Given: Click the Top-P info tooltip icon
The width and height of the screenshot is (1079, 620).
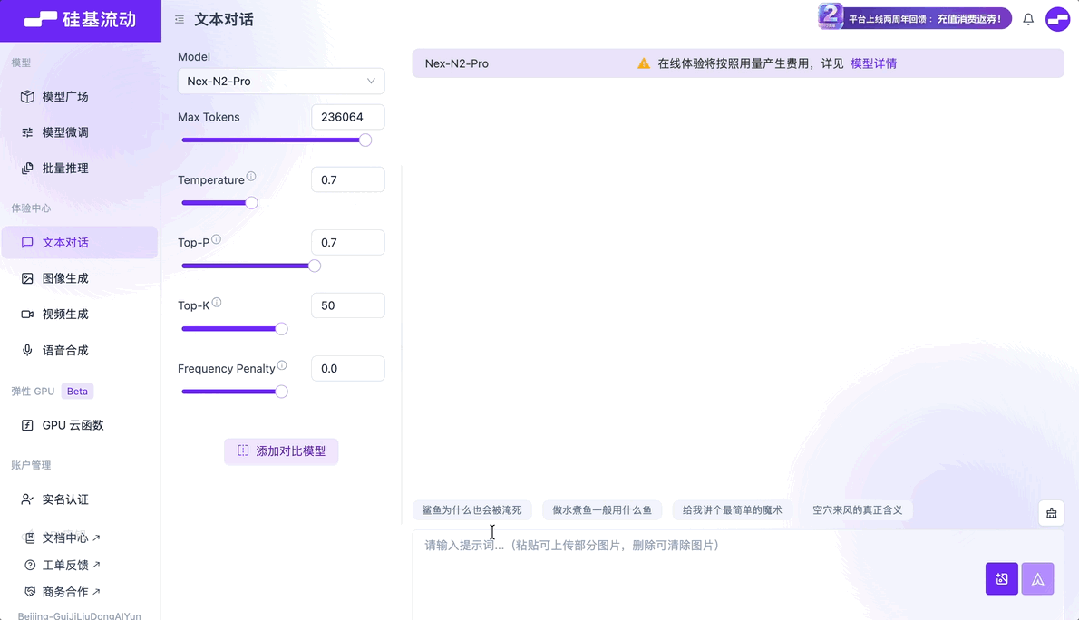Looking at the screenshot, I should click(216, 239).
